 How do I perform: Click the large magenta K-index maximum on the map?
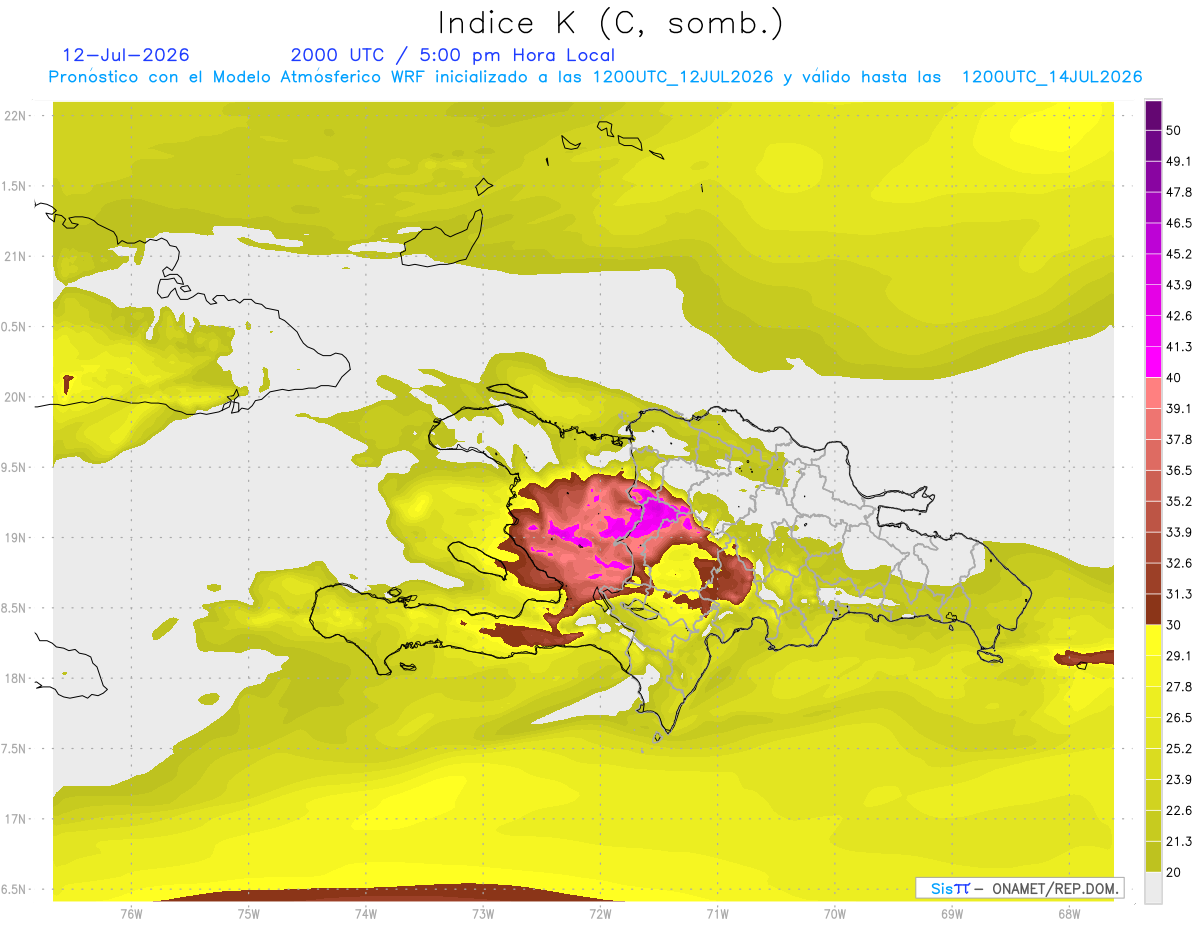point(655,516)
